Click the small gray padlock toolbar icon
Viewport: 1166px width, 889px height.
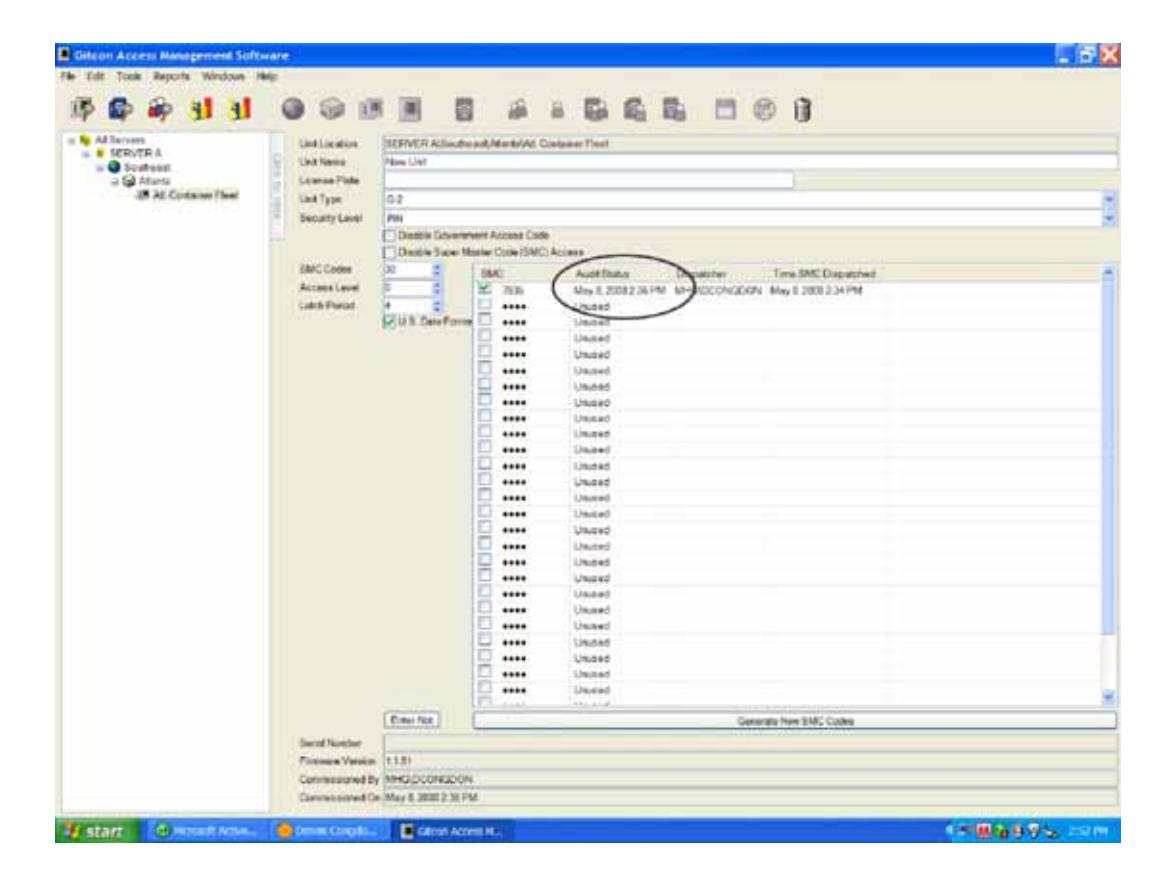[x=556, y=110]
